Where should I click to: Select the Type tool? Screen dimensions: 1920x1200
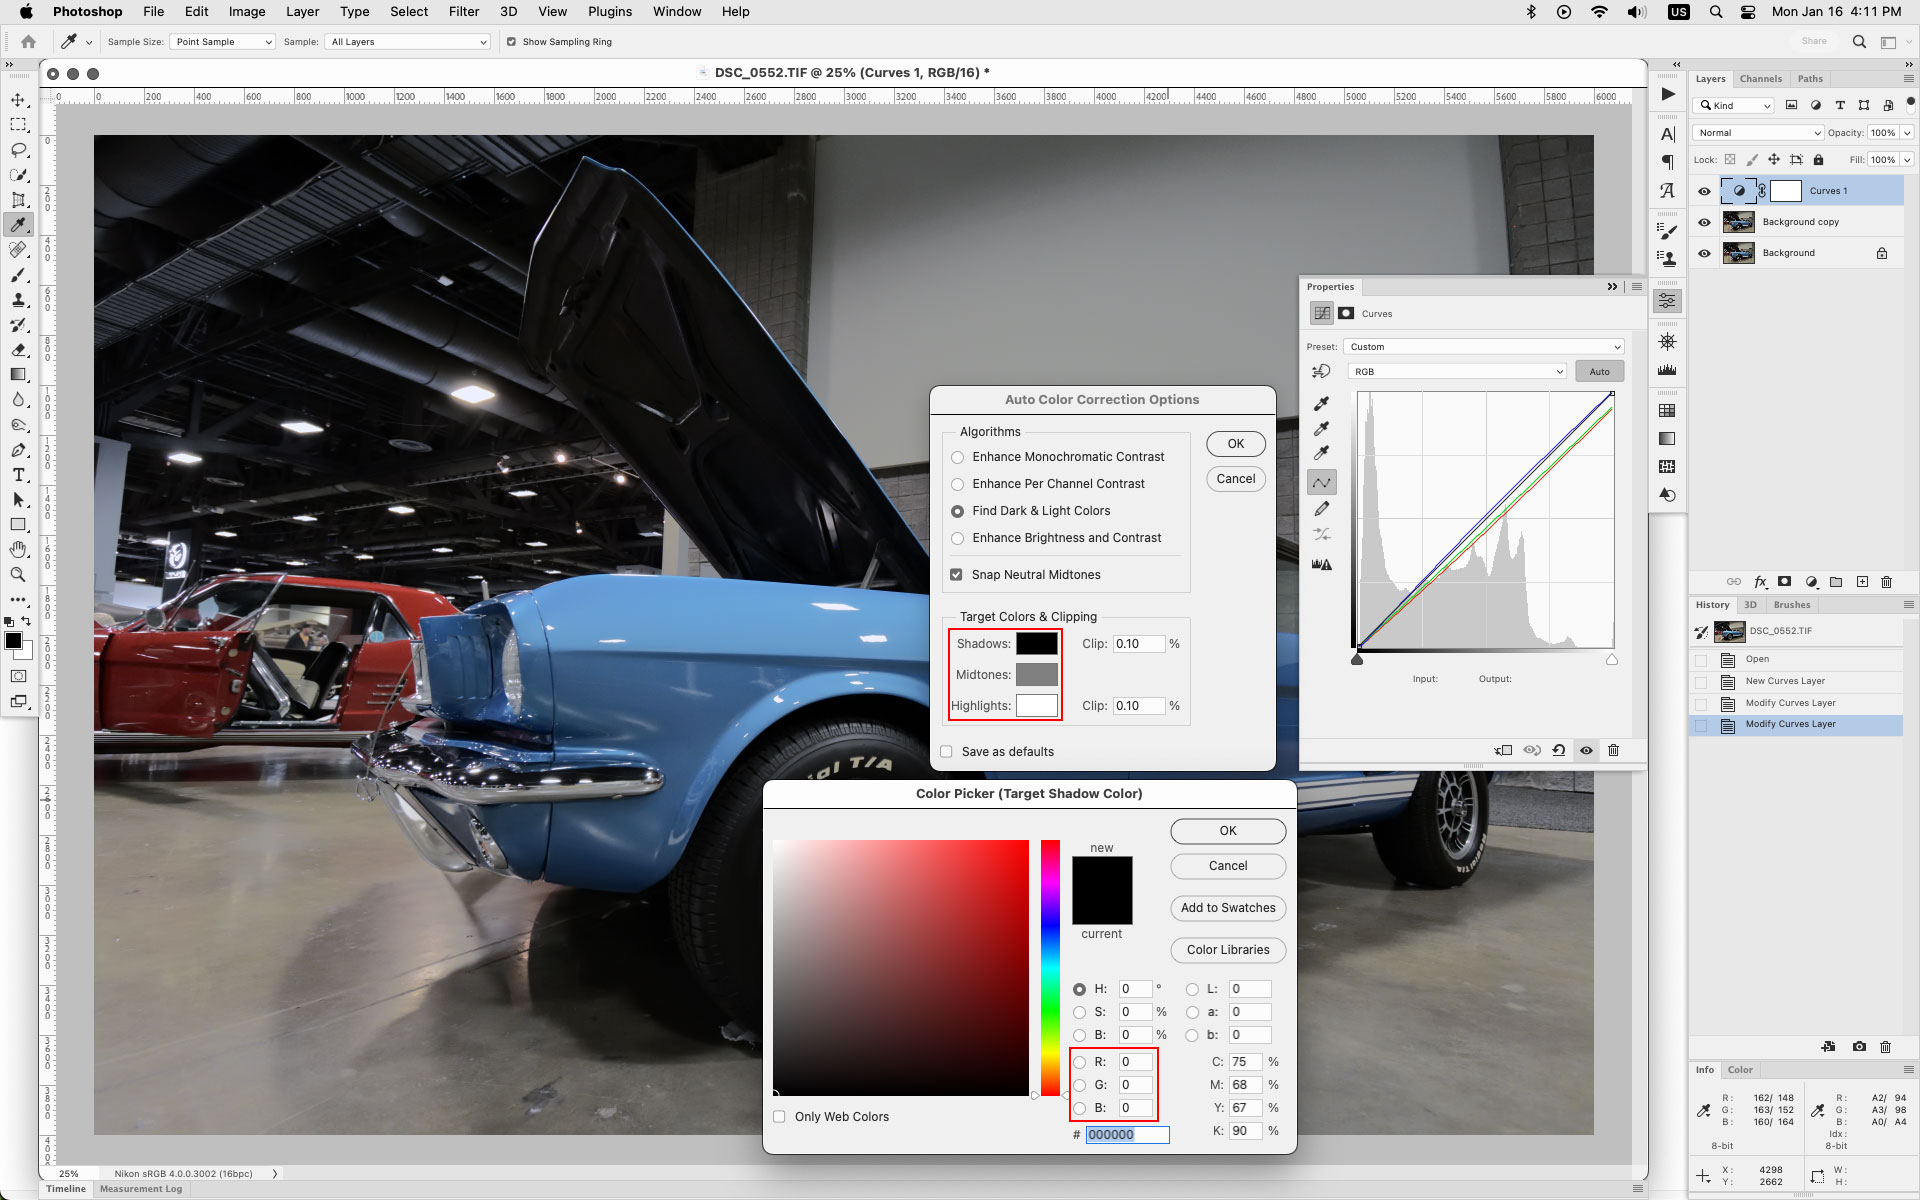tap(19, 475)
